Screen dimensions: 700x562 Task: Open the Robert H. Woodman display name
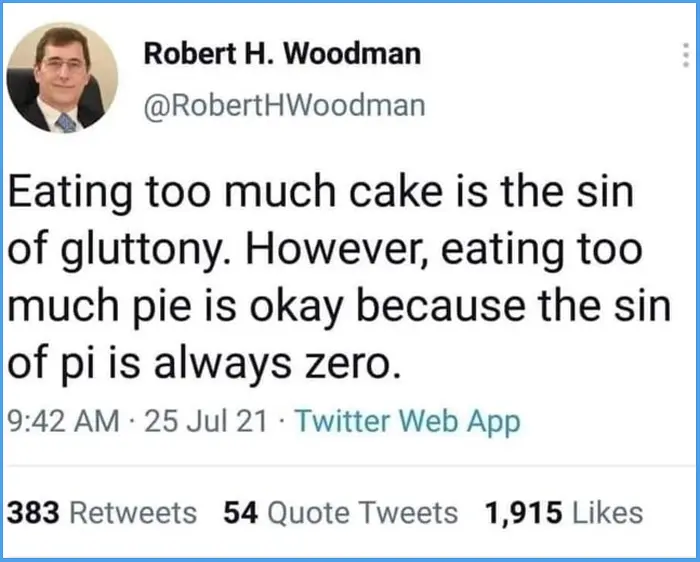point(282,55)
